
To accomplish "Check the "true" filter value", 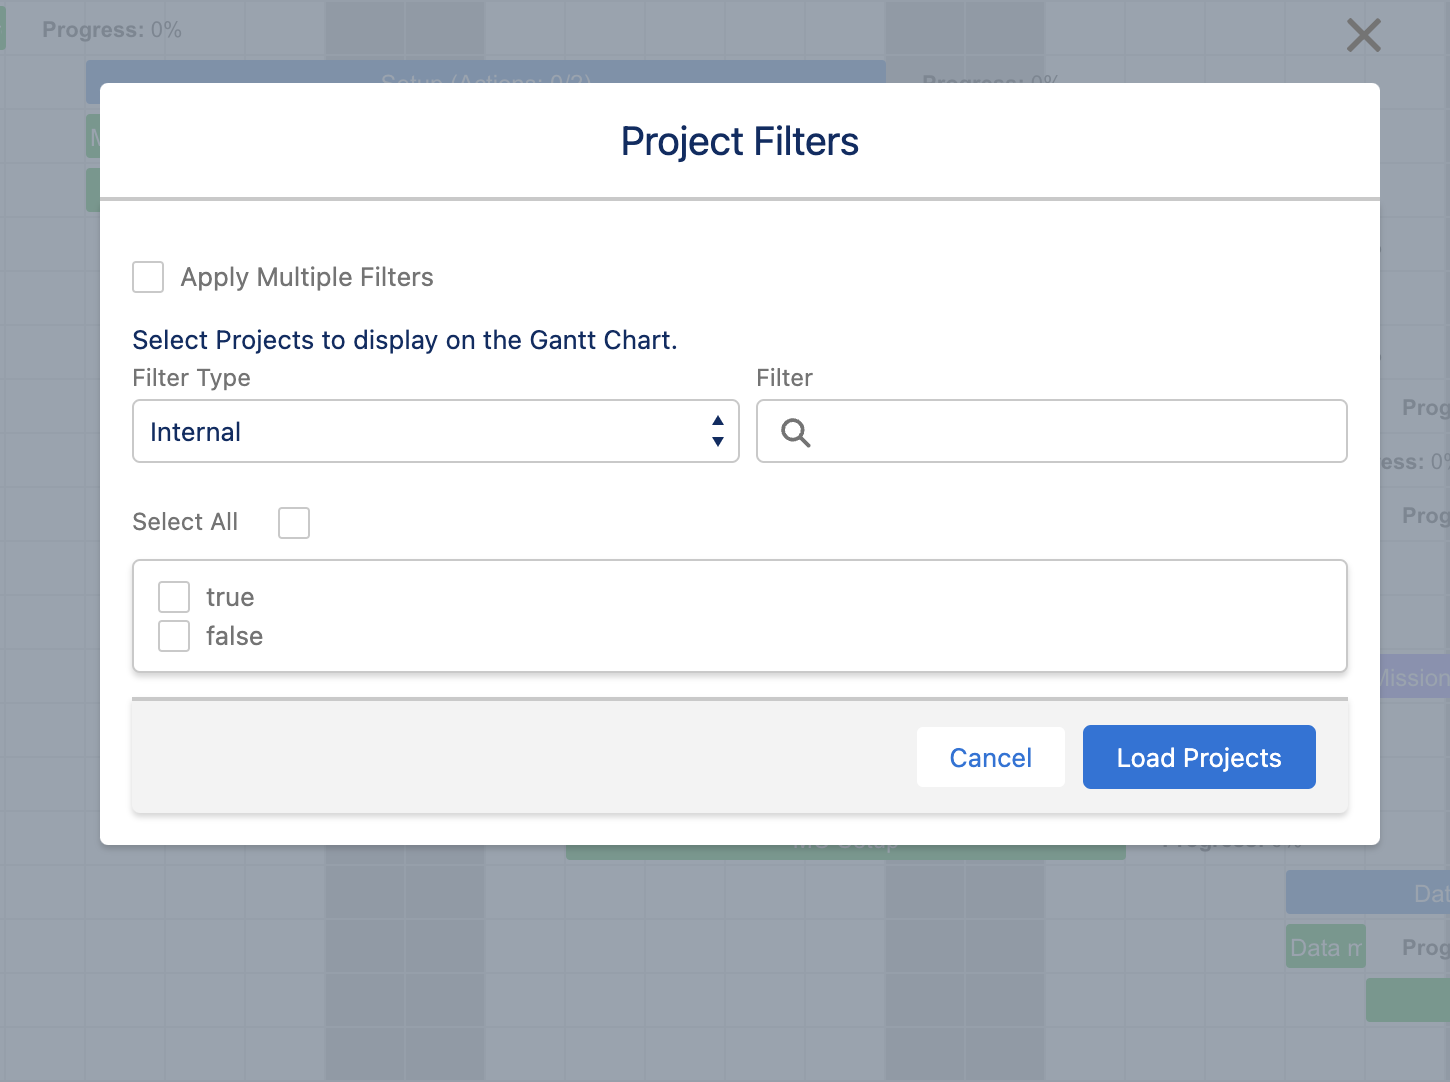I will click(173, 595).
